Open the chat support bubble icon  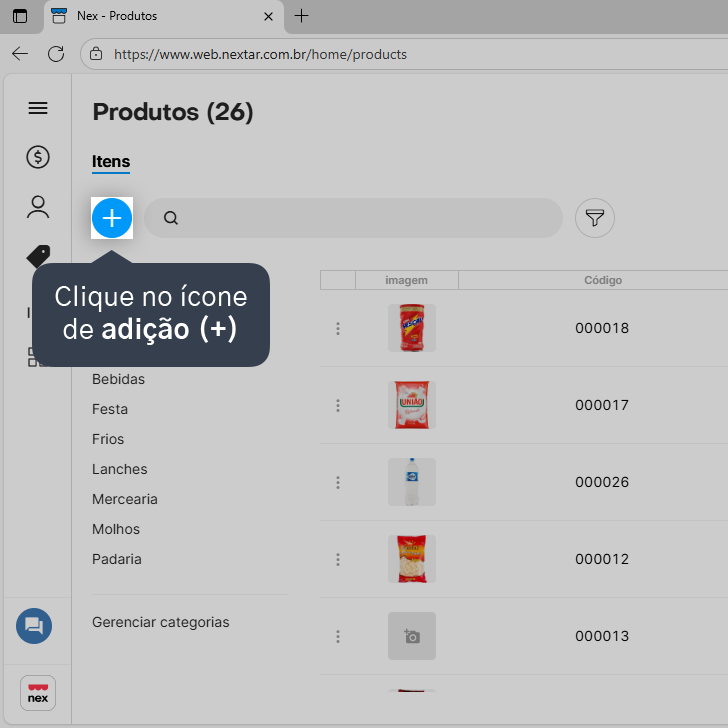34,626
